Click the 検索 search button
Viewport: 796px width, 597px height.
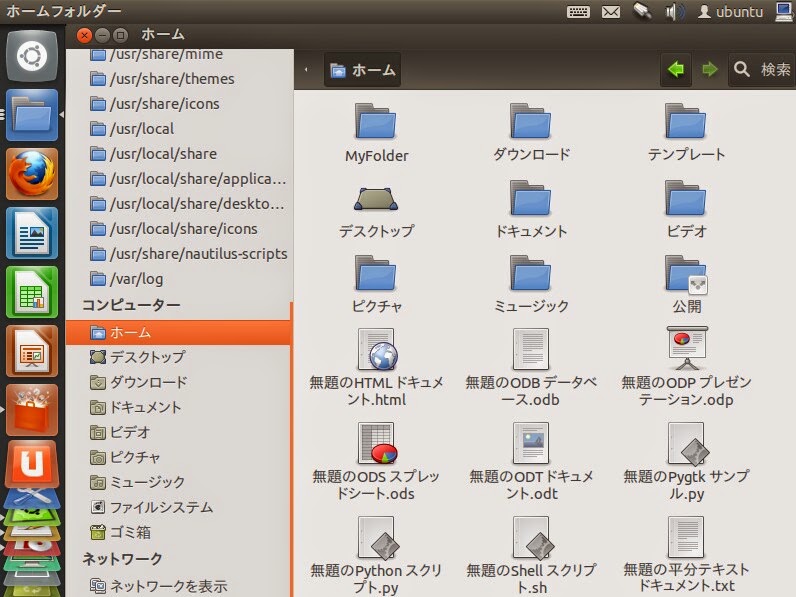point(762,69)
